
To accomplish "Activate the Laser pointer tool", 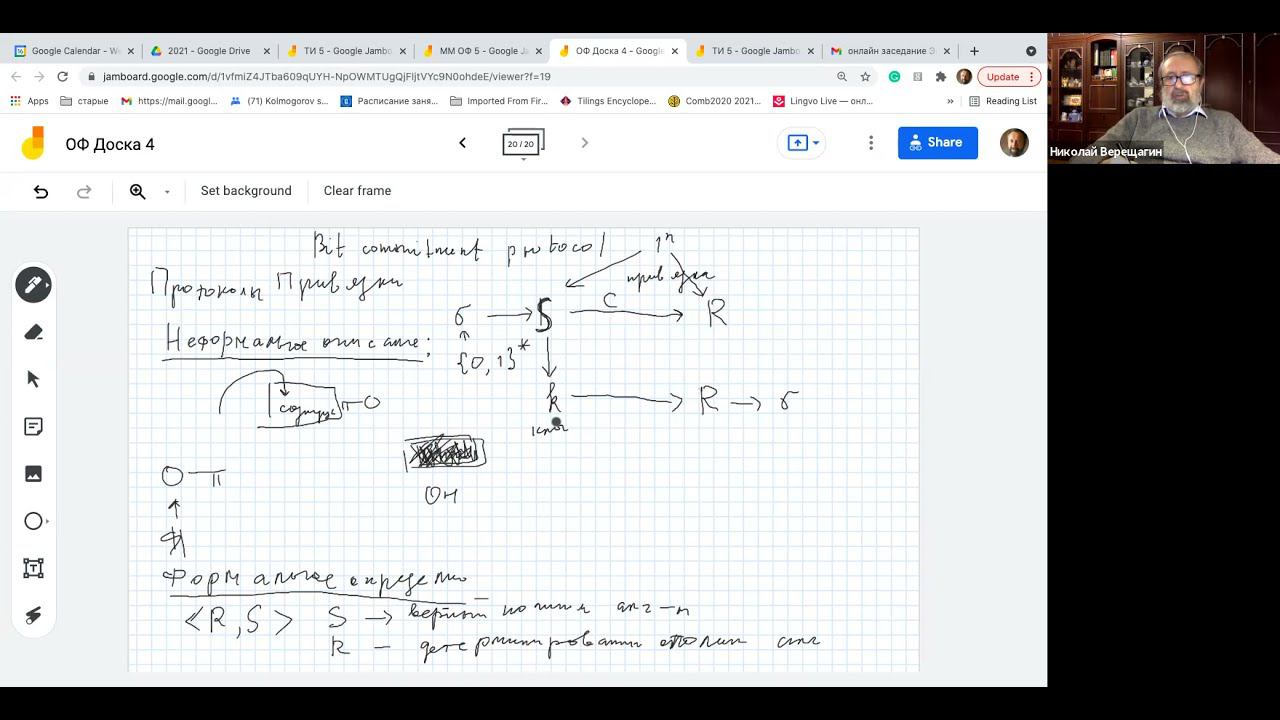I will (x=33, y=615).
